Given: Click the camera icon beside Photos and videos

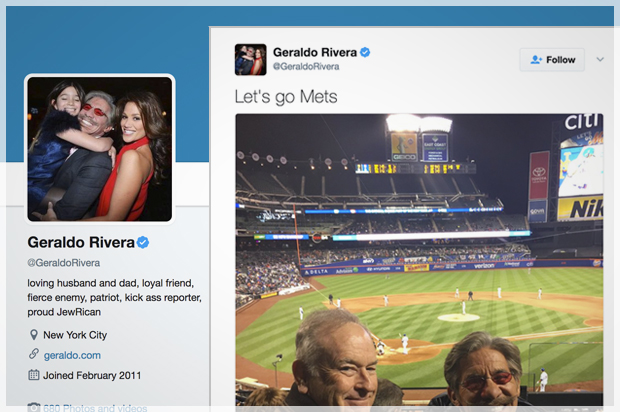Looking at the screenshot, I should 34,407.
